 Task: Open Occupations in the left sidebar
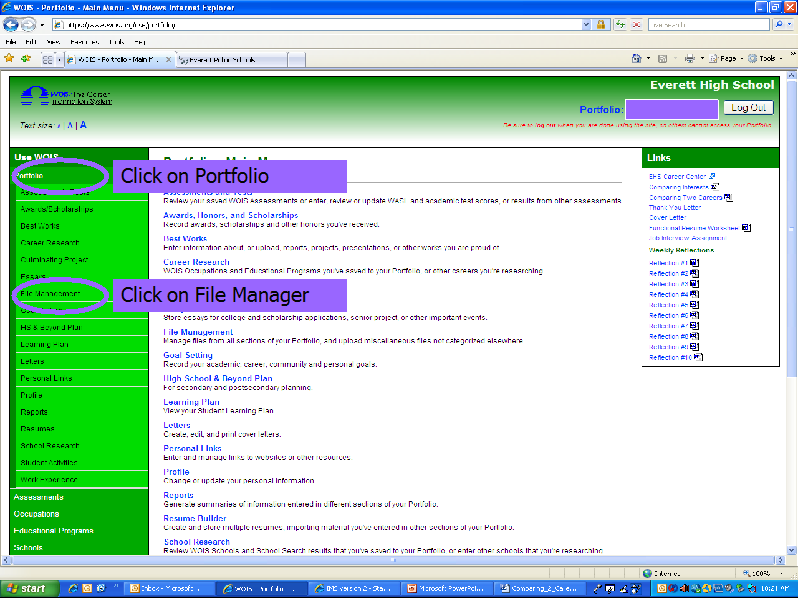pos(36,514)
